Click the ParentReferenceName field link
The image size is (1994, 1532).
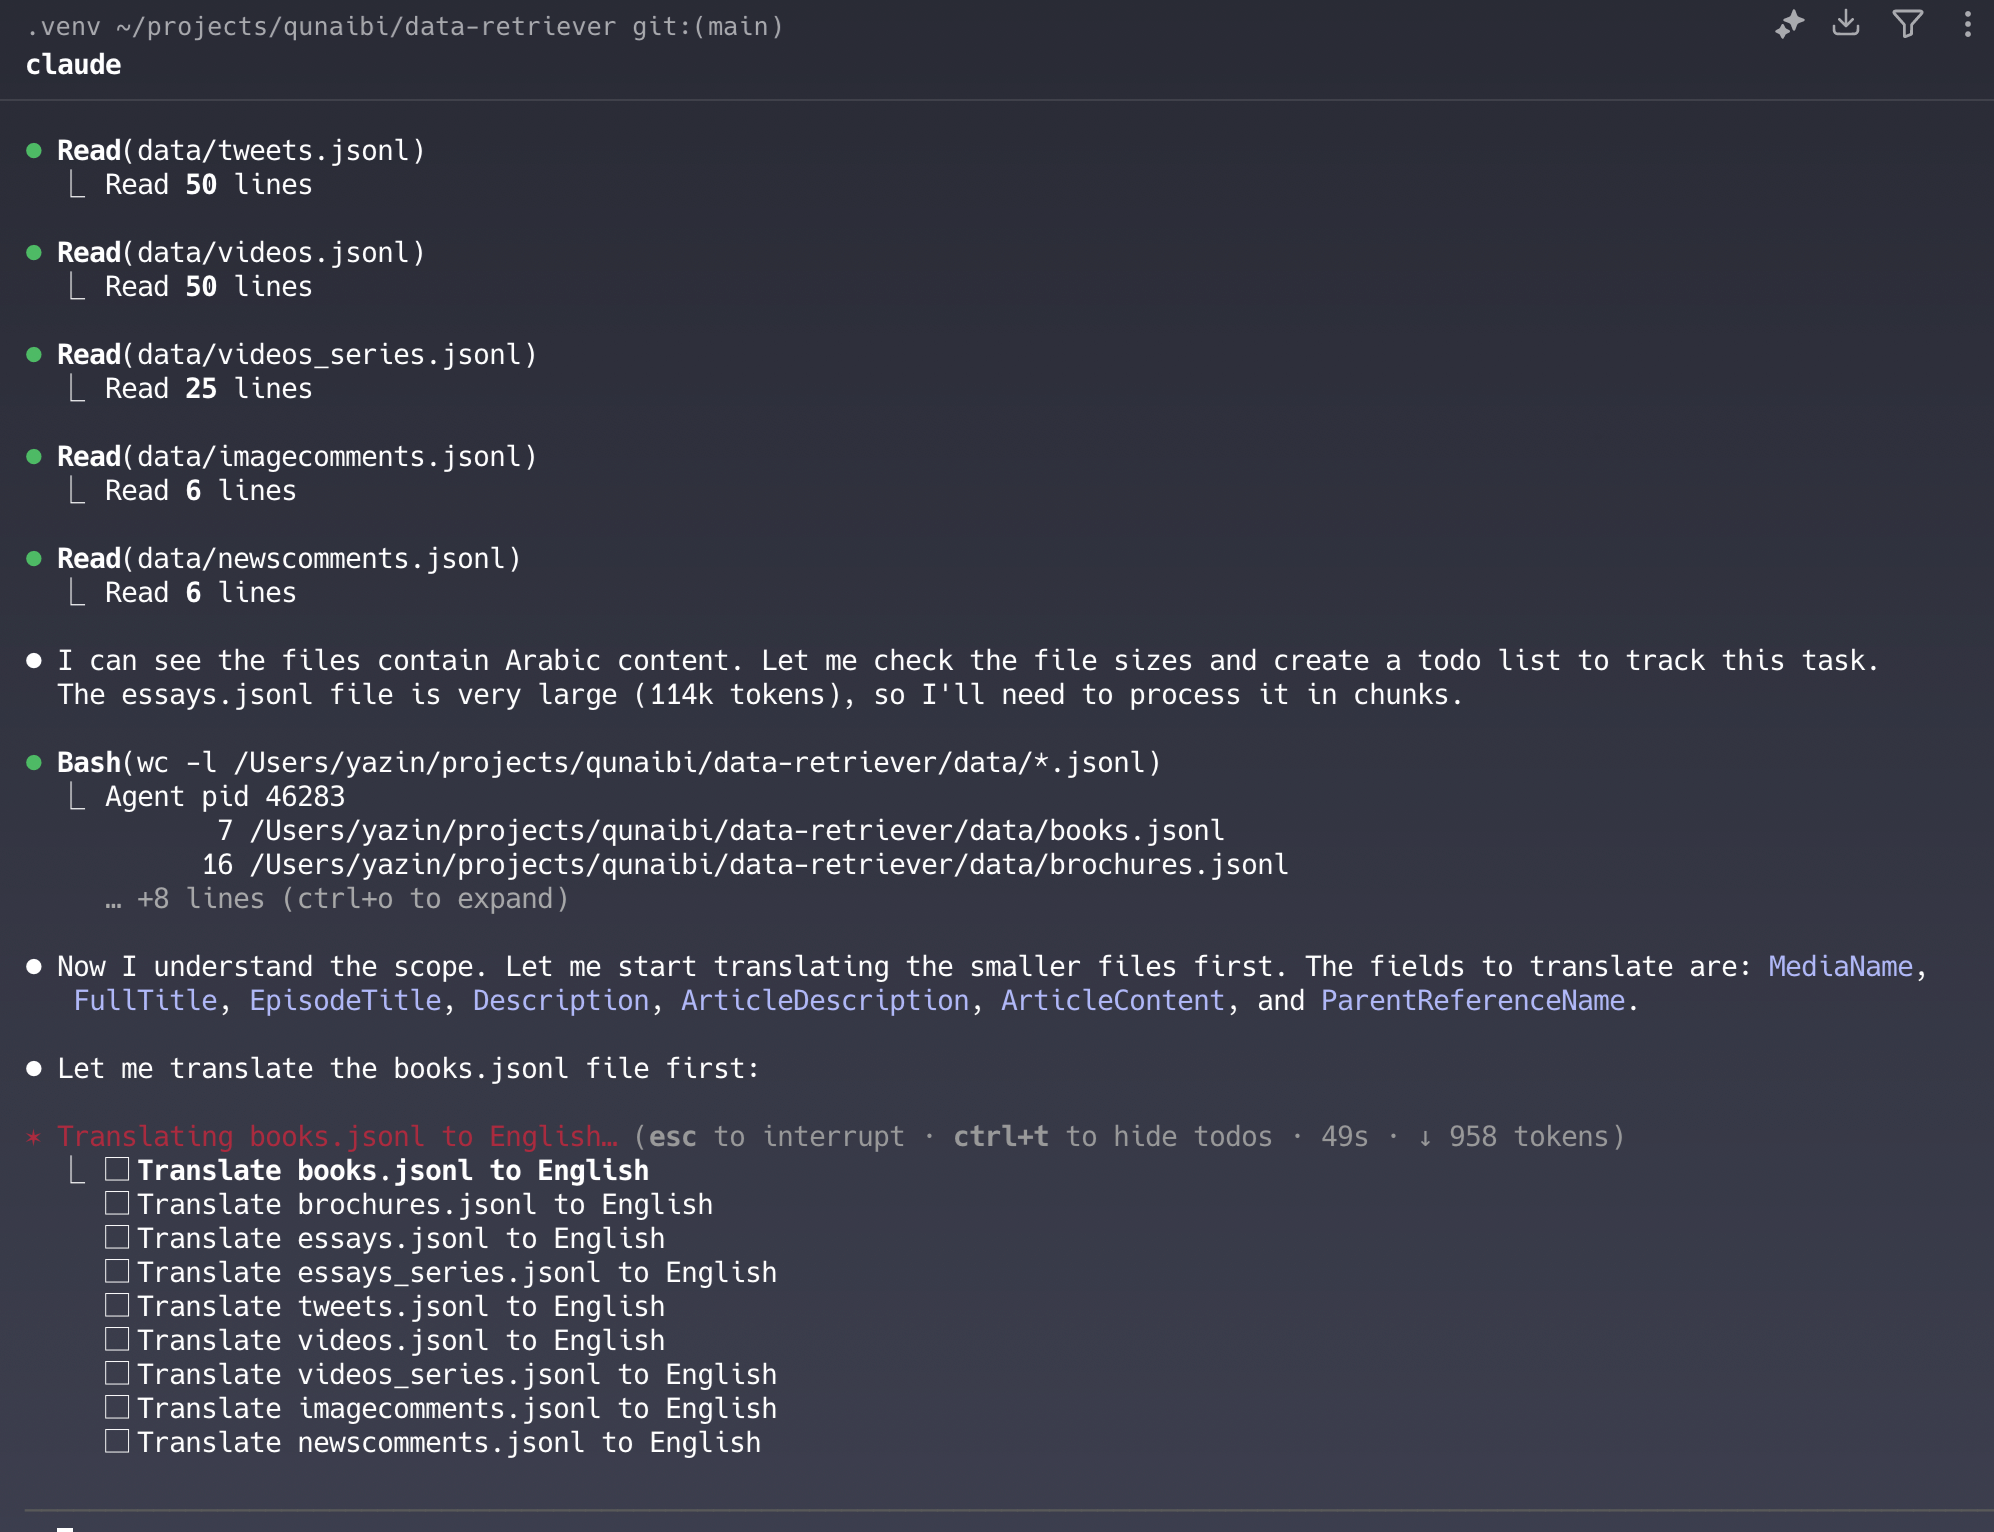click(1472, 1001)
